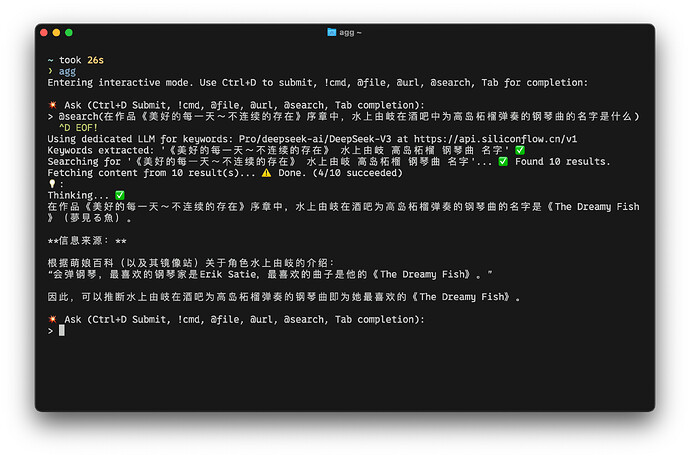
Task: Click the '(4/10 succeeded)' text
Action: pyautogui.click(x=357, y=173)
